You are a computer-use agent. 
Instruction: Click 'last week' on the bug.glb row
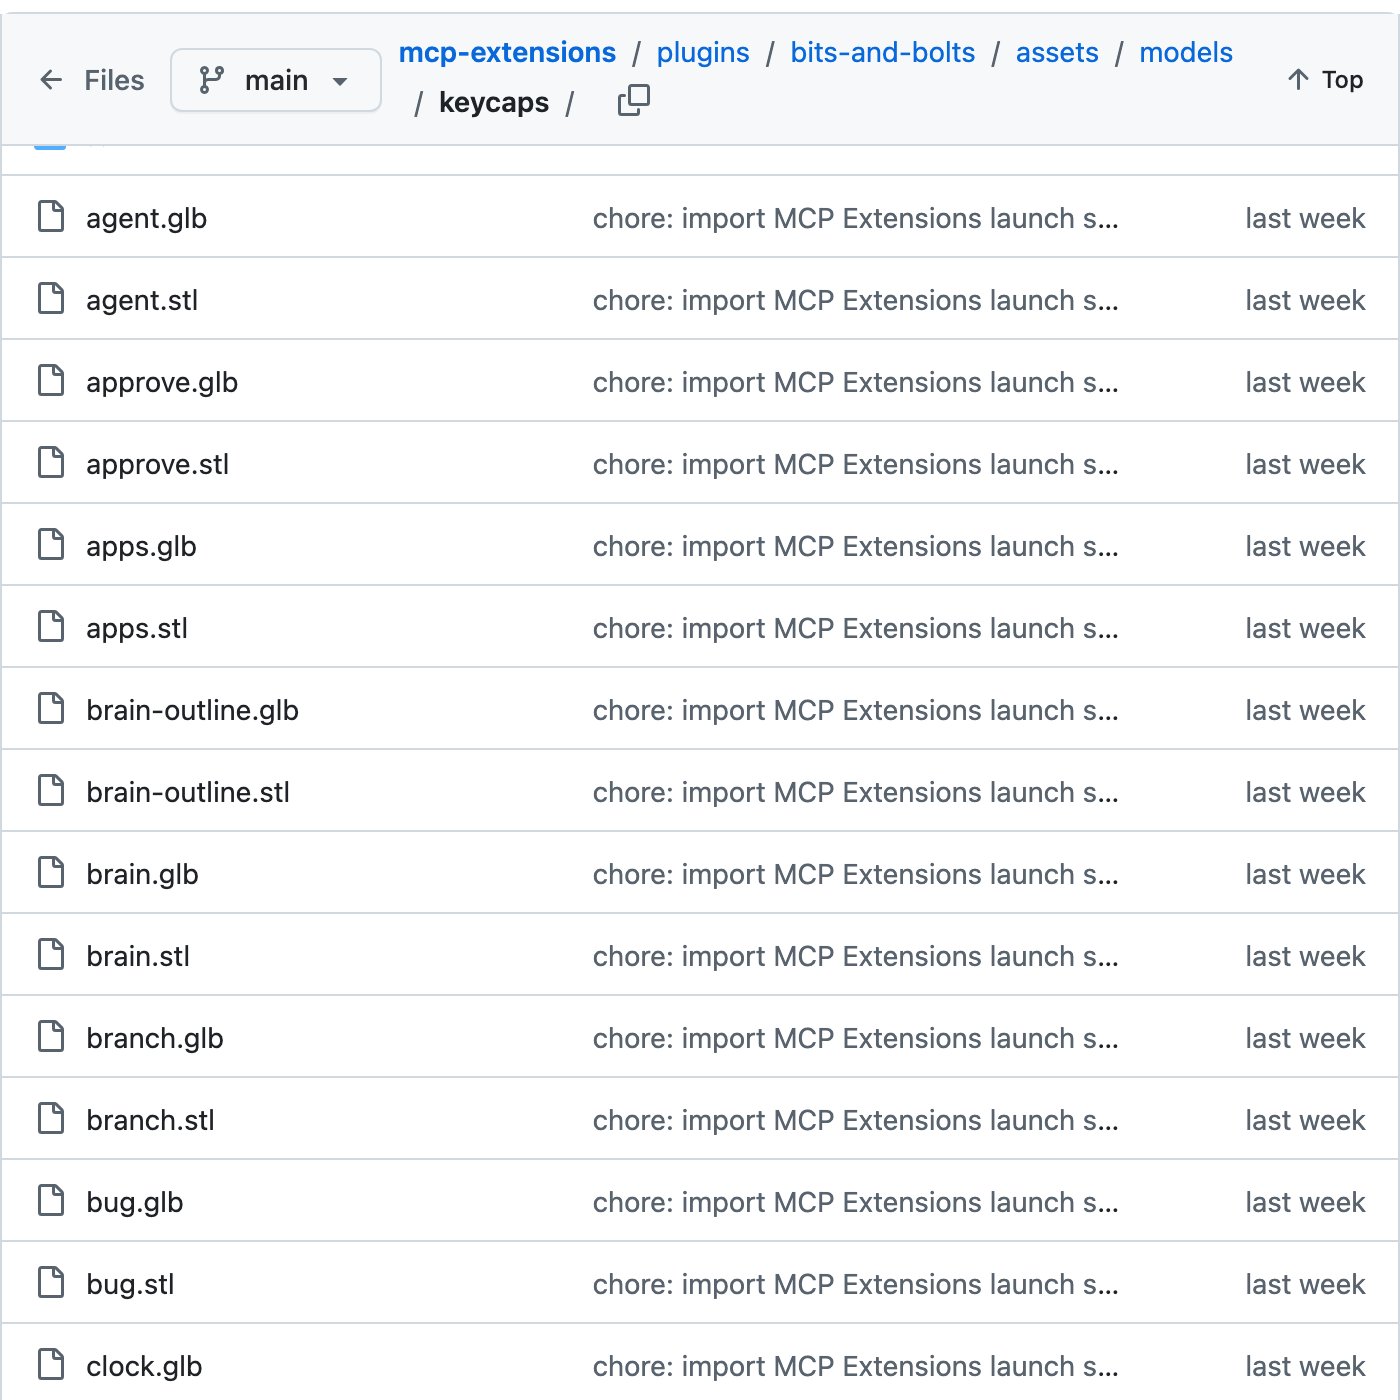pos(1305,1202)
